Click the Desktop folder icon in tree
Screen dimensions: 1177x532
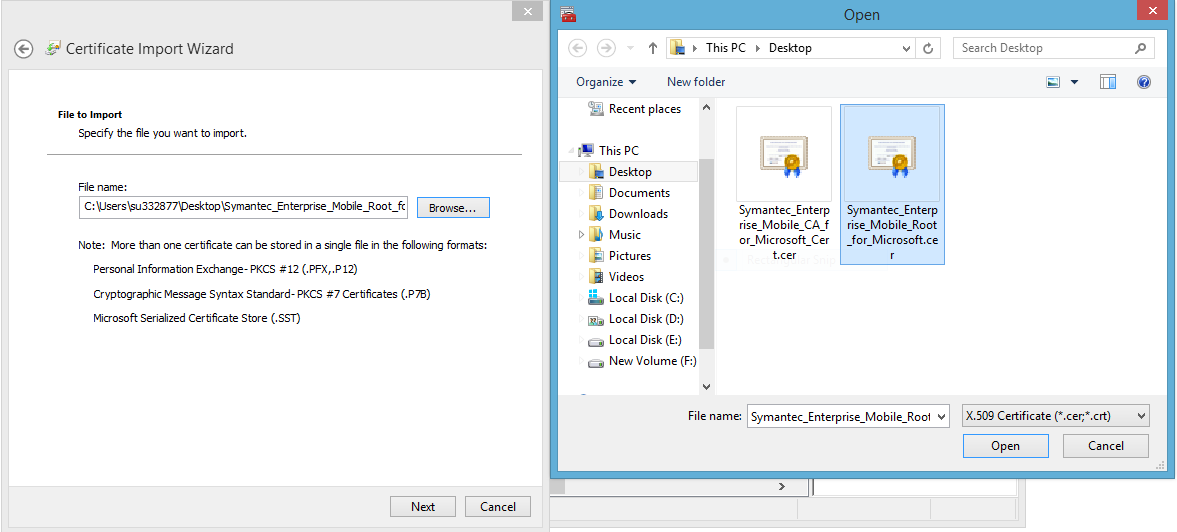click(596, 172)
